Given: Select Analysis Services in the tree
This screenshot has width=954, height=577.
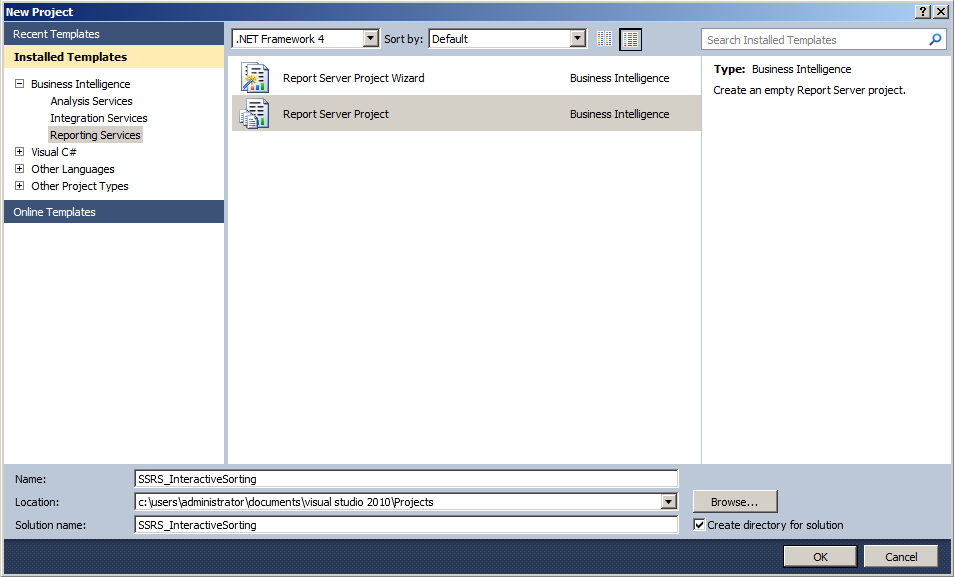Looking at the screenshot, I should (90, 100).
